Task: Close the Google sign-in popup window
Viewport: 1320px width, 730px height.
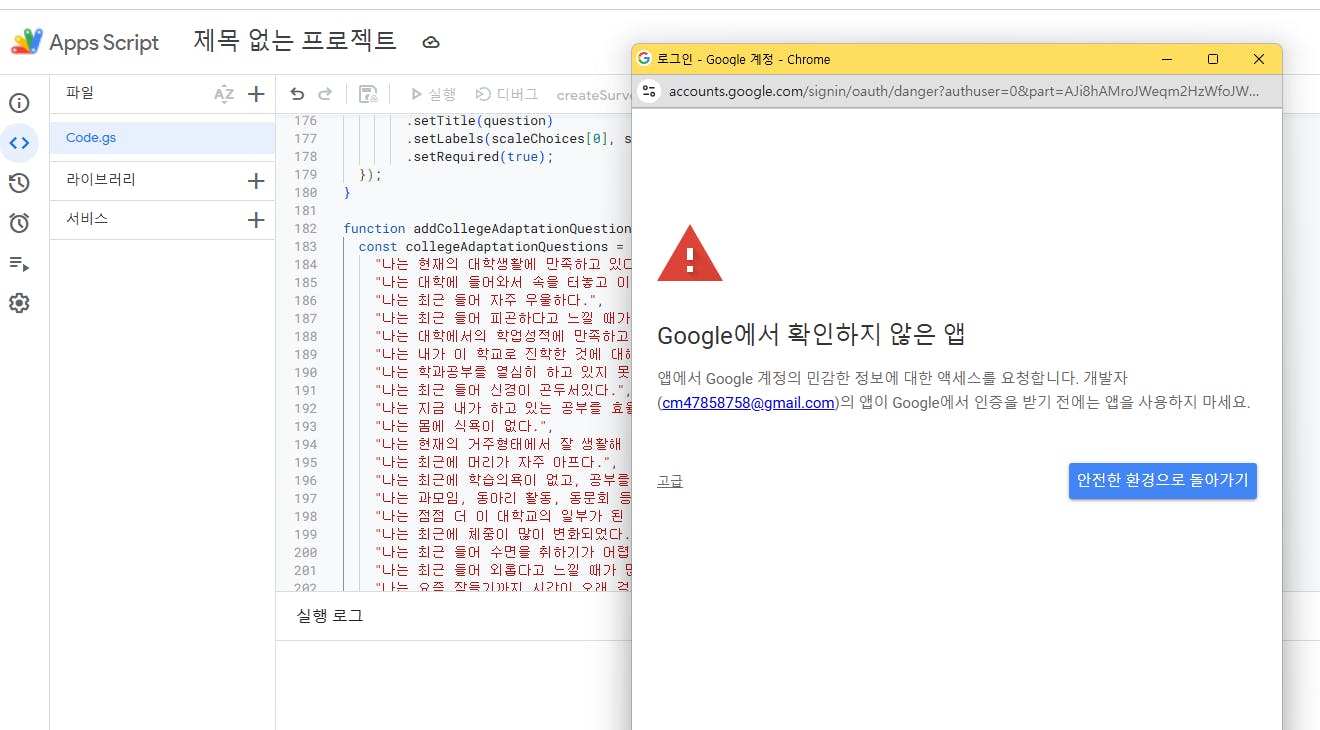Action: 1259,59
